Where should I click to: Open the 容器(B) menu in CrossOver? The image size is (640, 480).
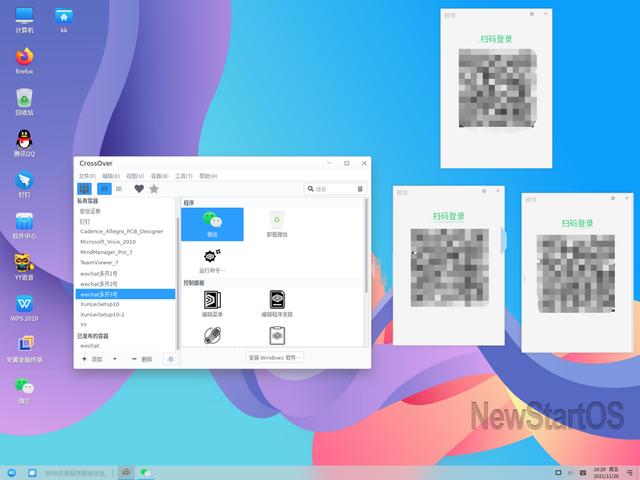point(159,176)
